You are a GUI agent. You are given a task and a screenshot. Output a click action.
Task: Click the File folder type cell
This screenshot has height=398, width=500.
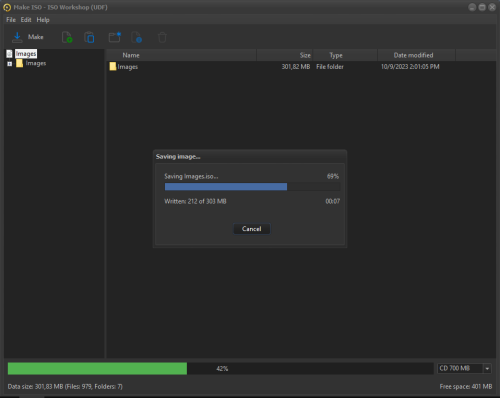pos(330,67)
